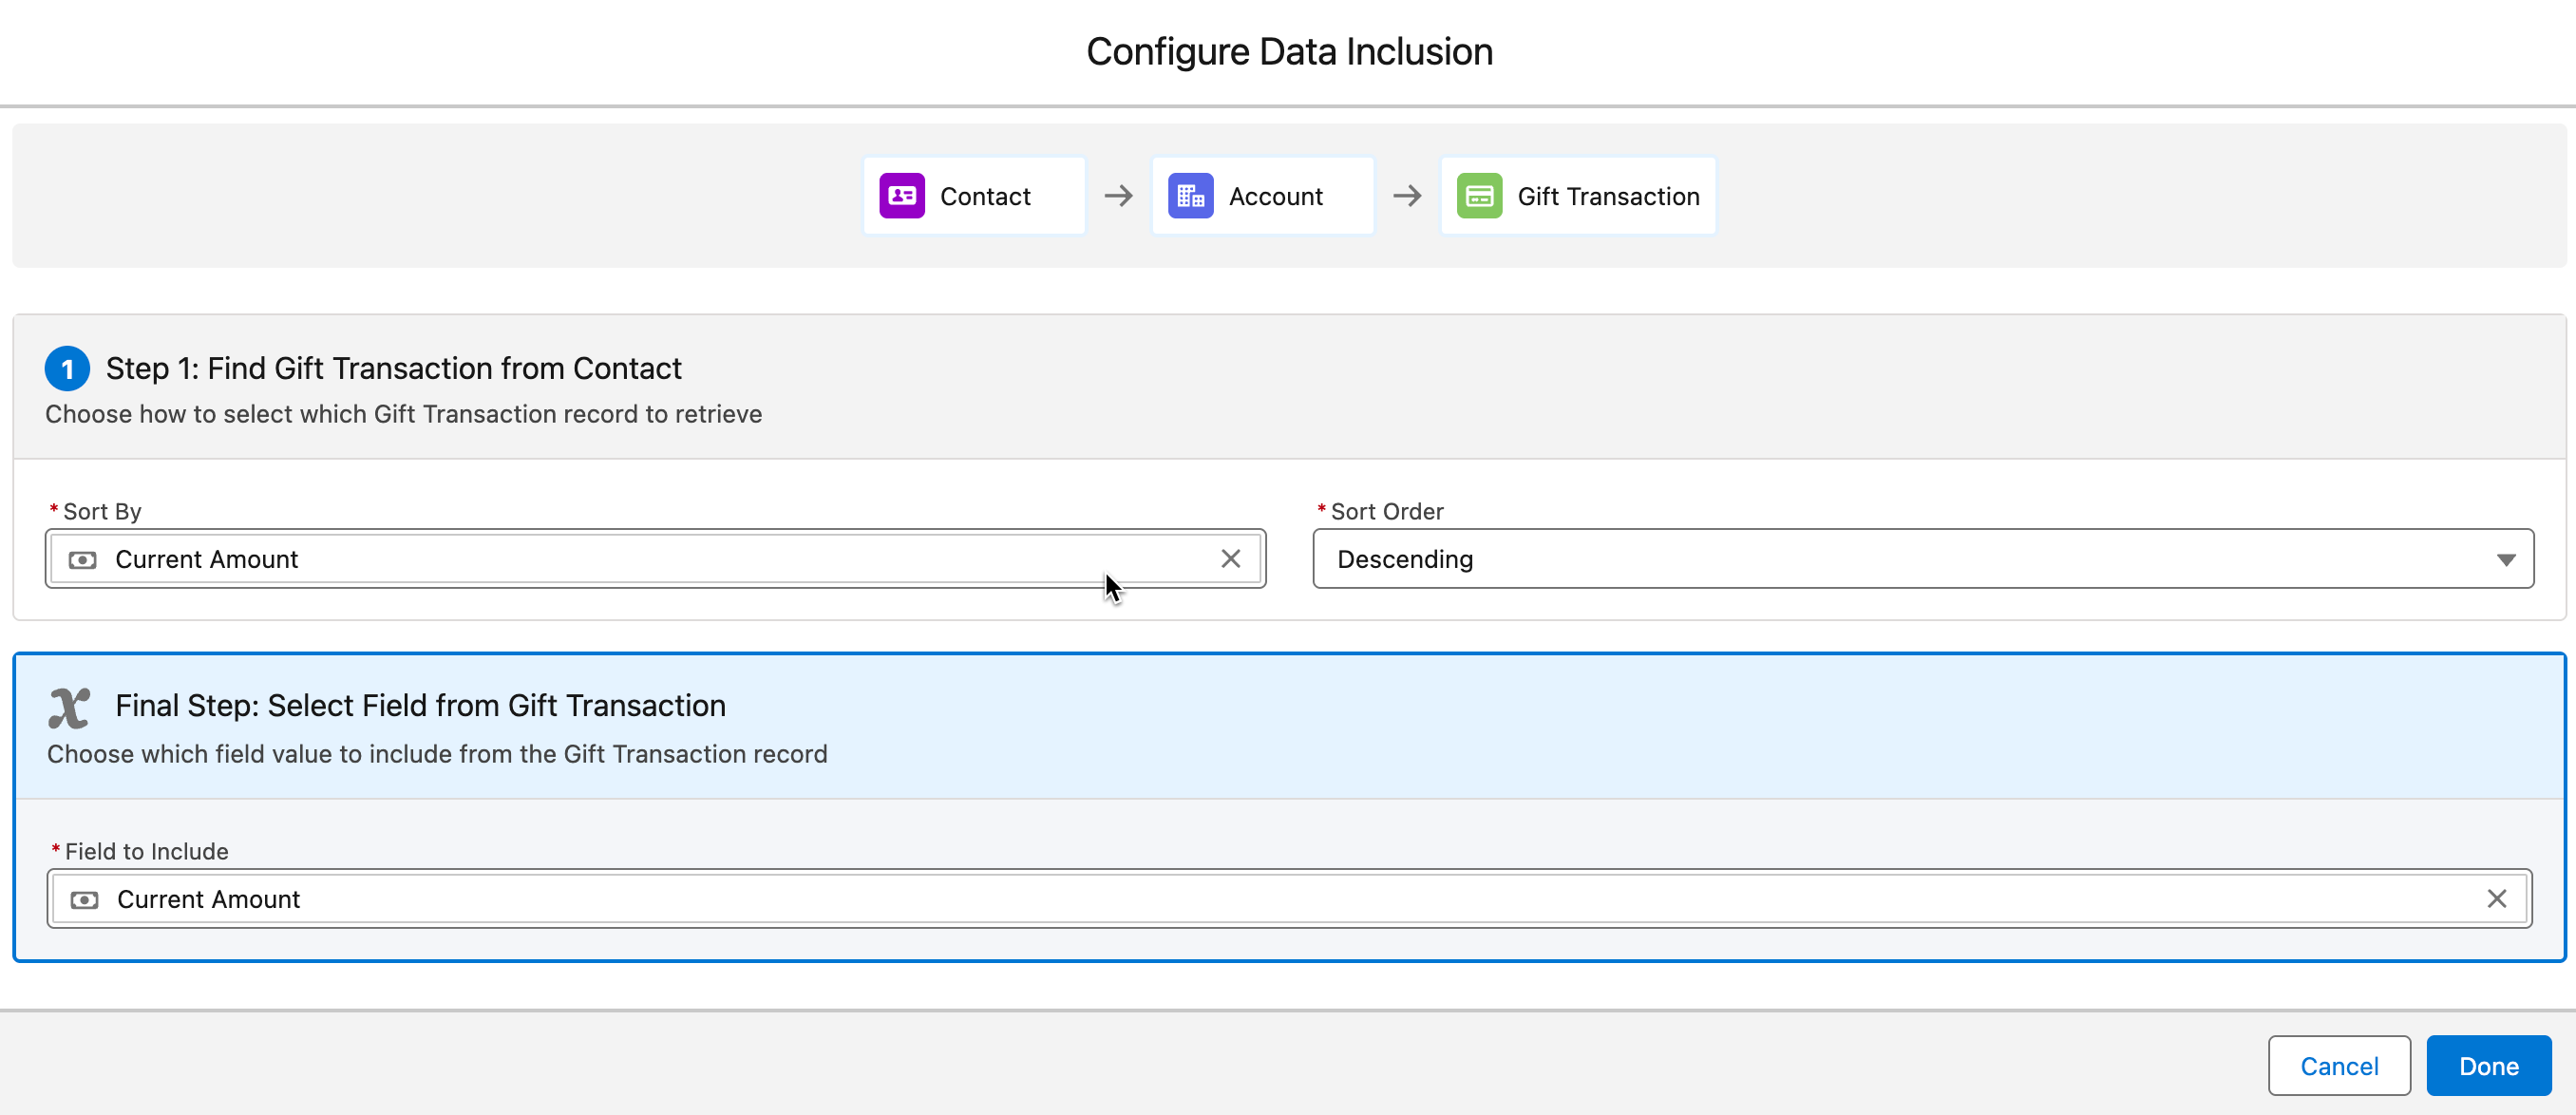Click currency icon in Field to Include

coord(84,900)
